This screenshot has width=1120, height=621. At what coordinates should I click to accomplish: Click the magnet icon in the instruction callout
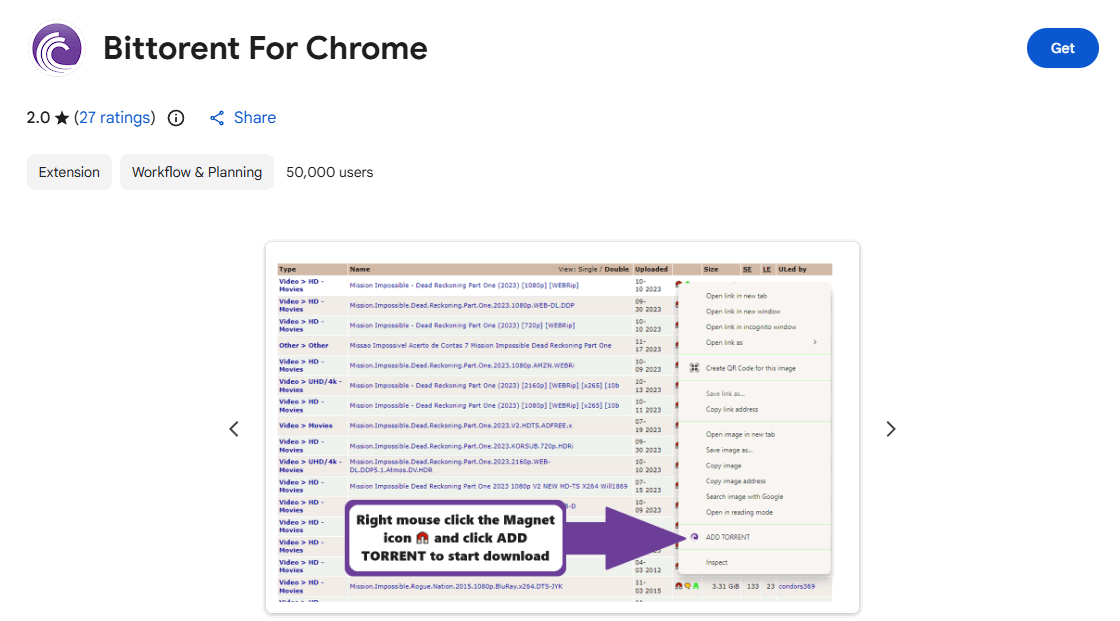(x=422, y=538)
